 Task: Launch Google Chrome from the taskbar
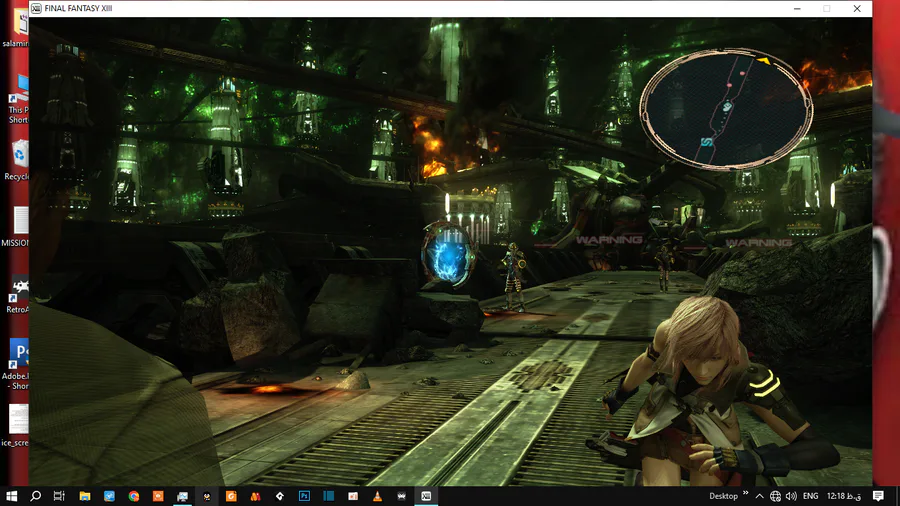134,496
